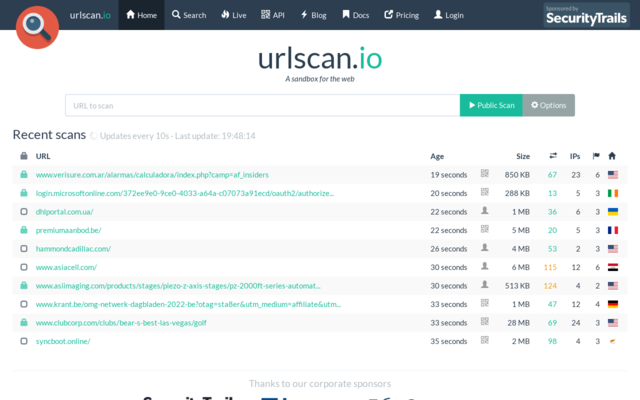This screenshot has width=640, height=400.
Task: Click the green lock icon for asiimaging row
Action: tap(24, 285)
